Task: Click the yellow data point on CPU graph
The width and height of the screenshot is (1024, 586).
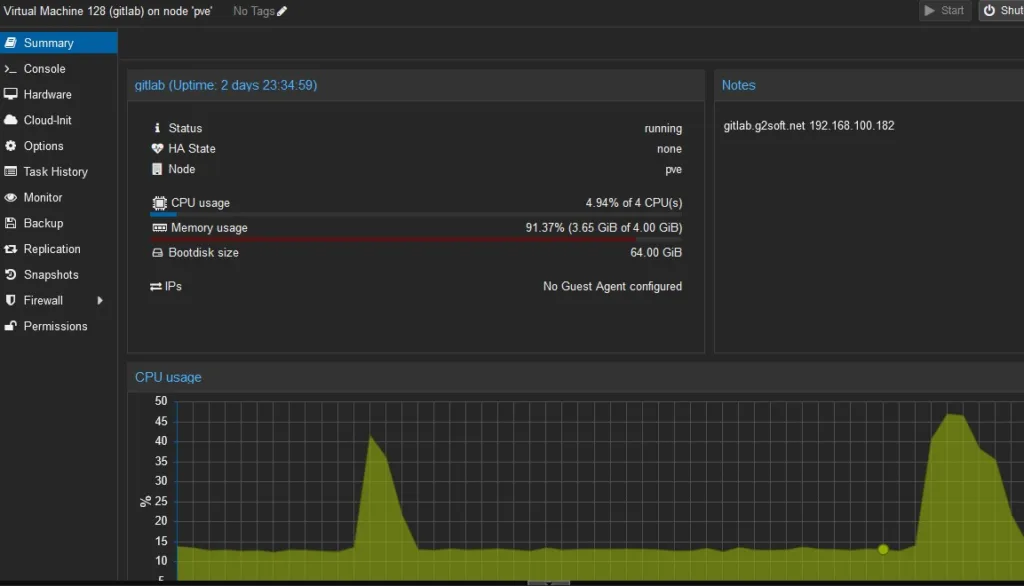Action: (x=883, y=549)
